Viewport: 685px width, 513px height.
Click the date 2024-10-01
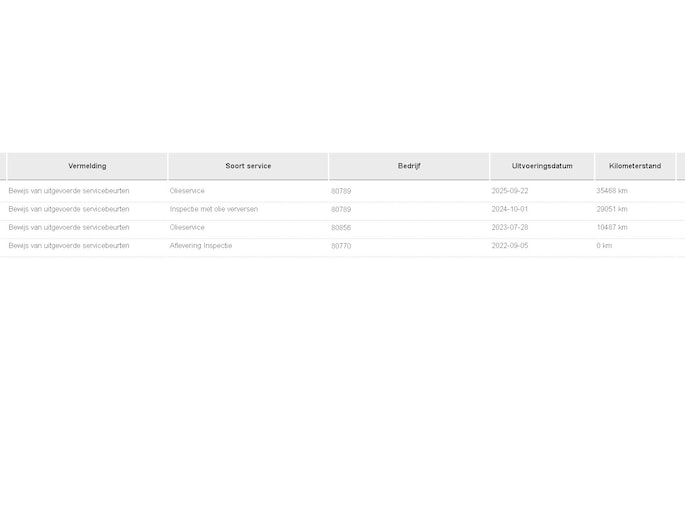click(x=510, y=209)
